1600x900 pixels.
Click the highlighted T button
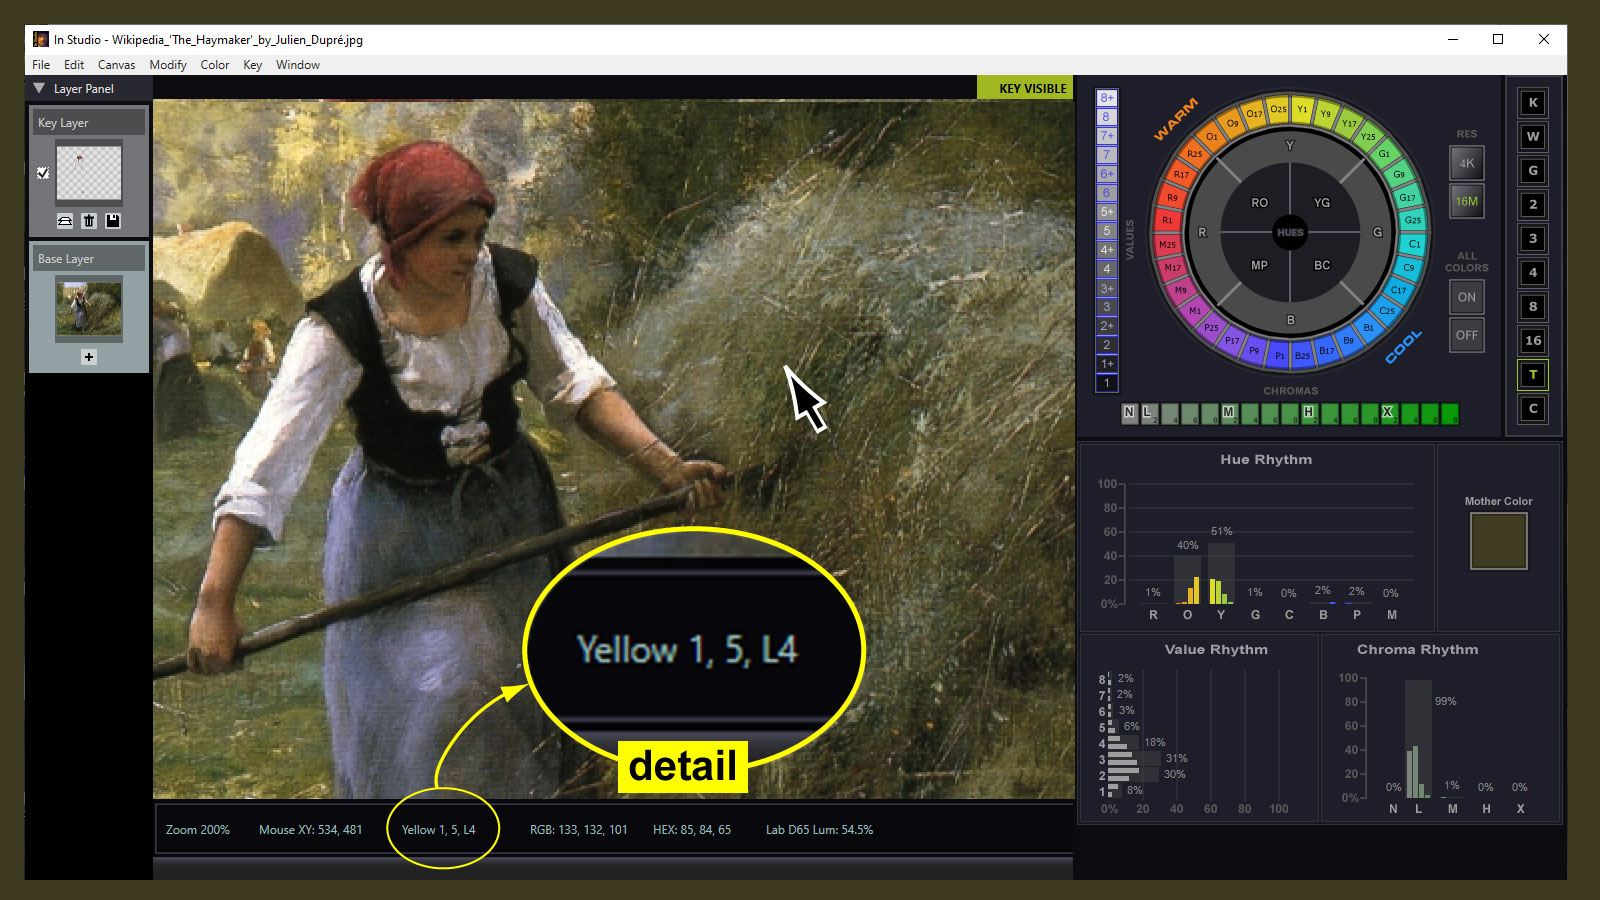coord(1533,375)
